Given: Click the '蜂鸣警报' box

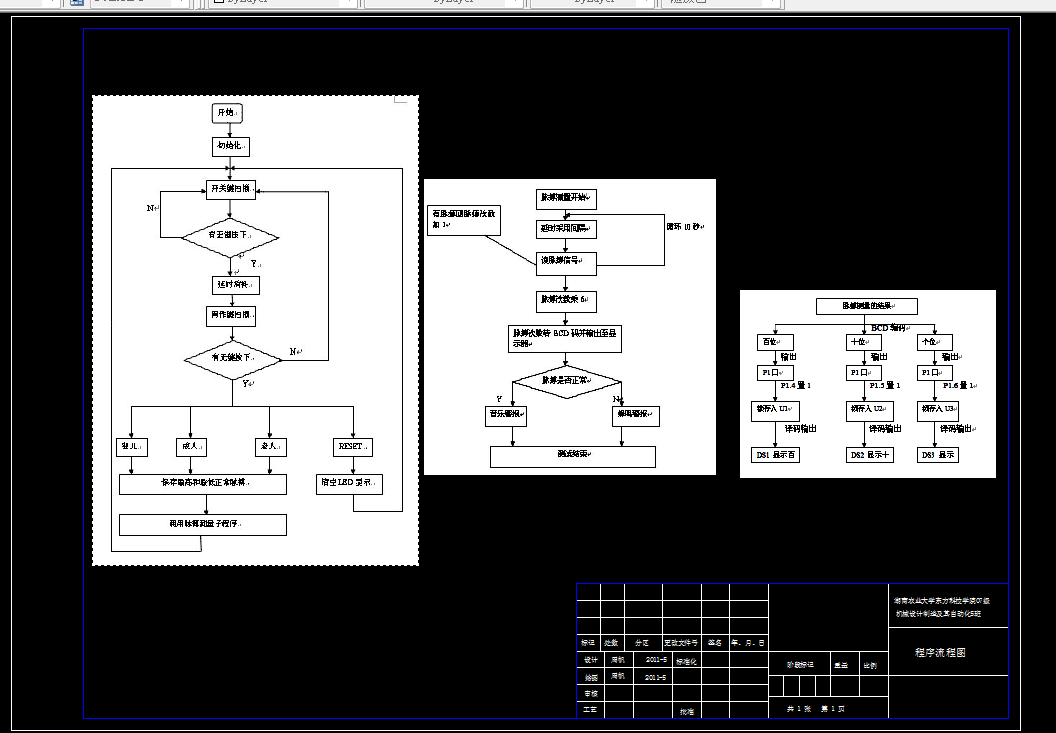Looking at the screenshot, I should tap(635, 416).
